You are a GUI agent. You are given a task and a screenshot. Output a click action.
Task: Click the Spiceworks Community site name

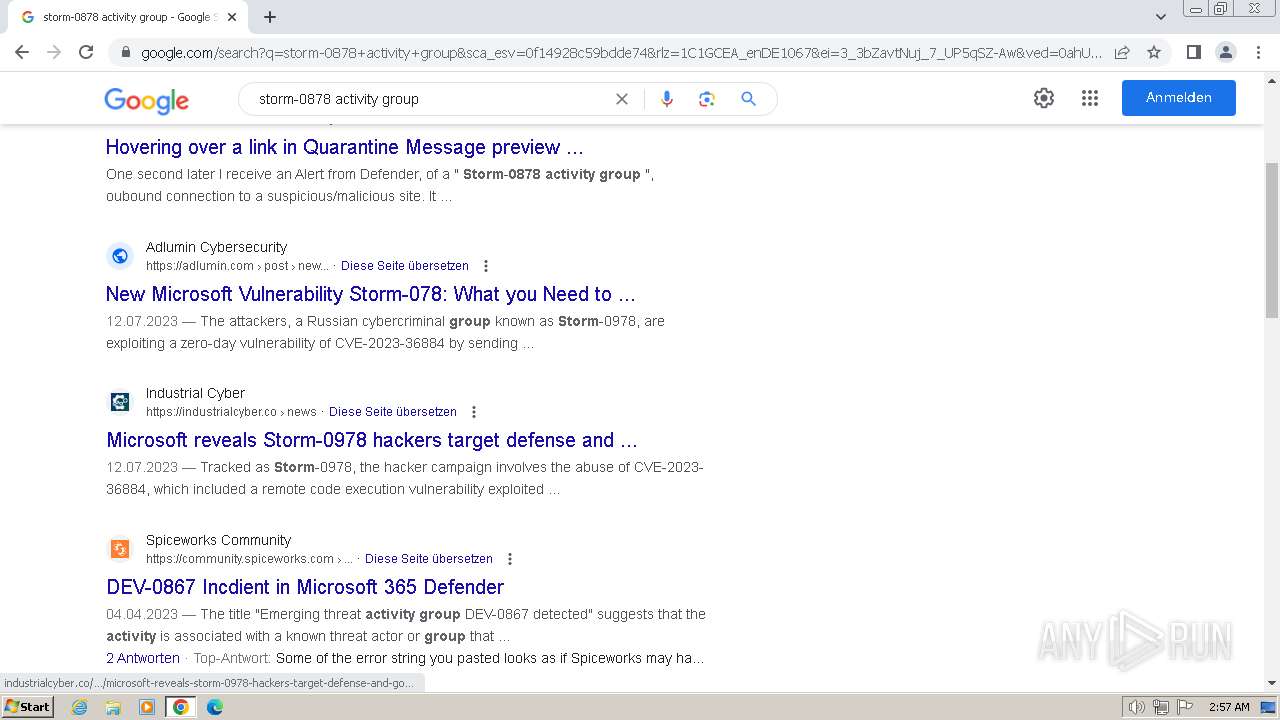(218, 540)
